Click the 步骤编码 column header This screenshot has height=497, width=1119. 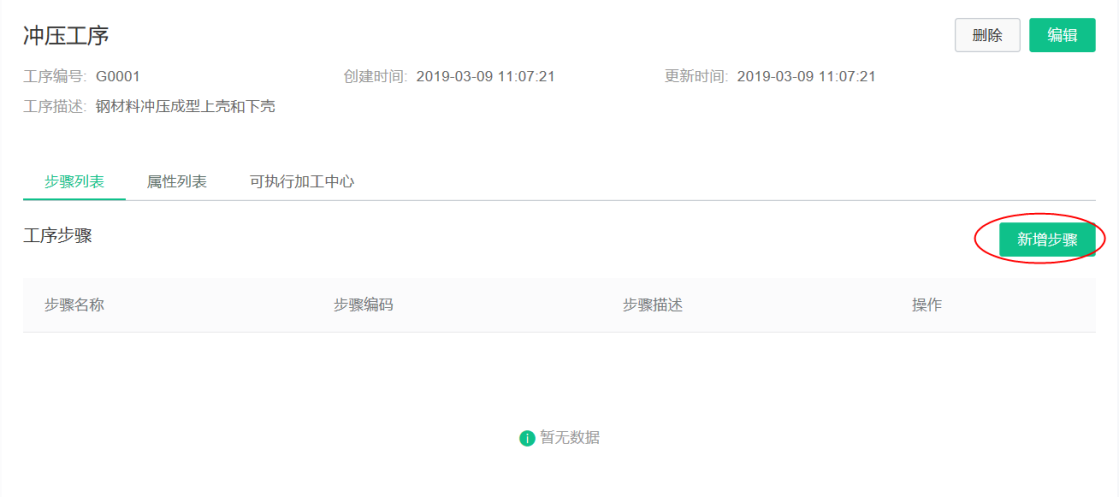pyautogui.click(x=363, y=305)
